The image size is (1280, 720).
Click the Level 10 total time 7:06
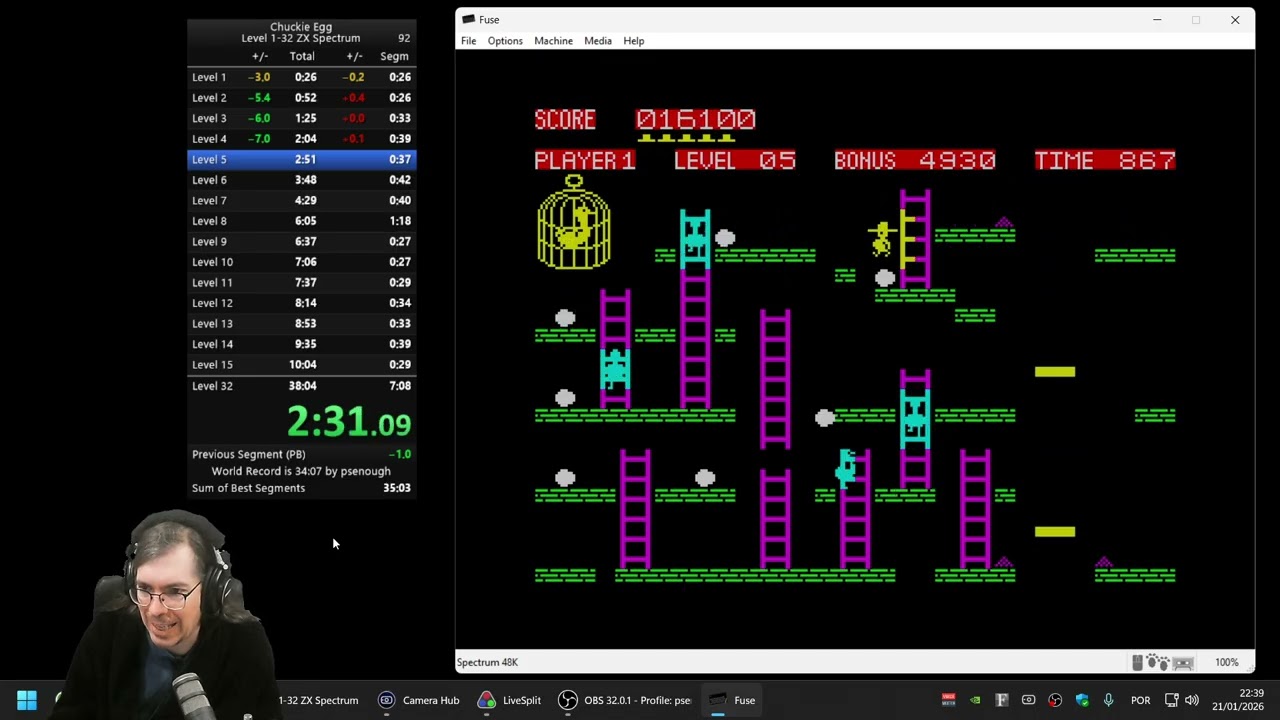[x=305, y=262]
